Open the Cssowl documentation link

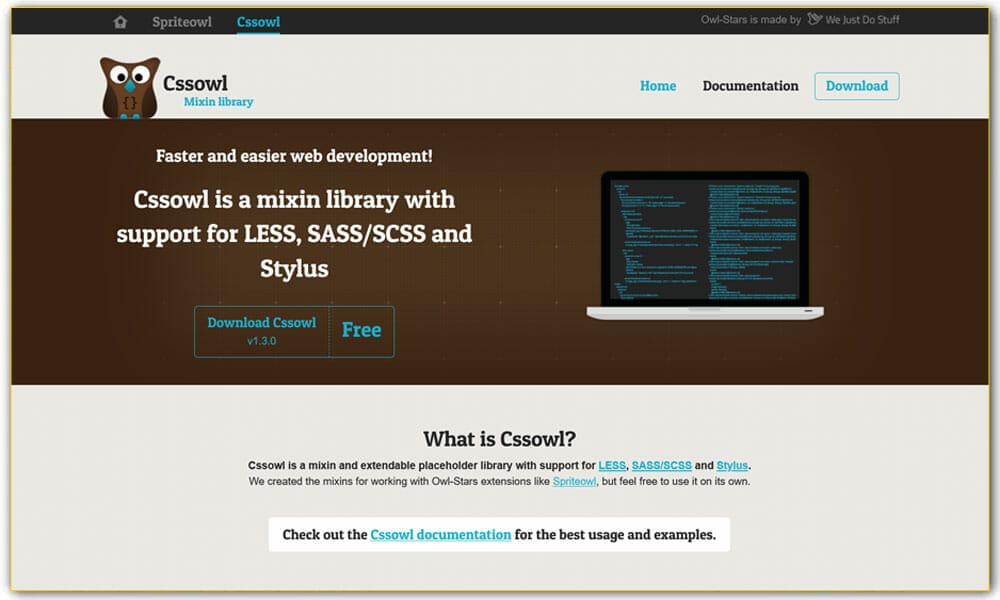(x=440, y=535)
